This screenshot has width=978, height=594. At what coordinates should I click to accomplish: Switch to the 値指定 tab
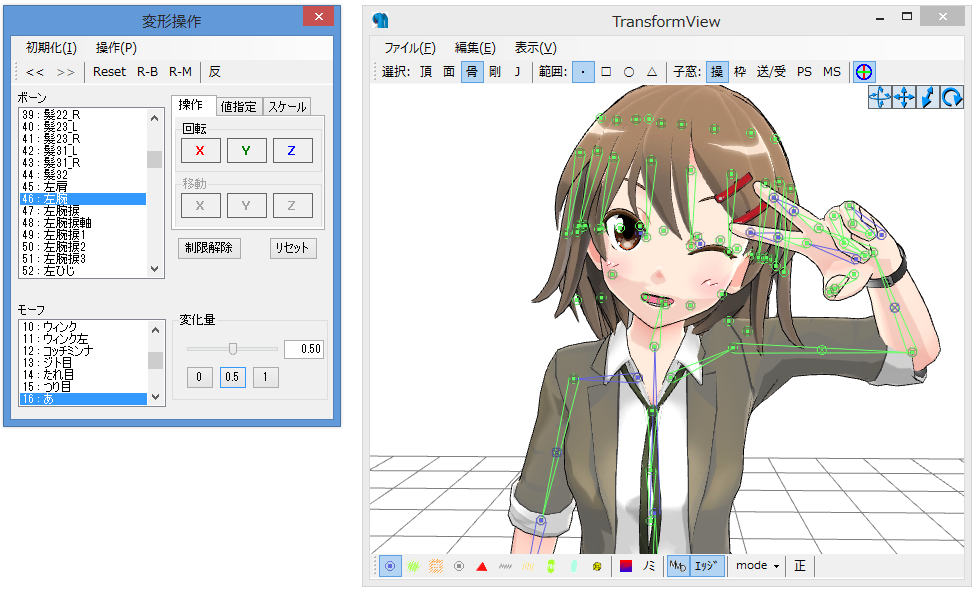coord(238,106)
